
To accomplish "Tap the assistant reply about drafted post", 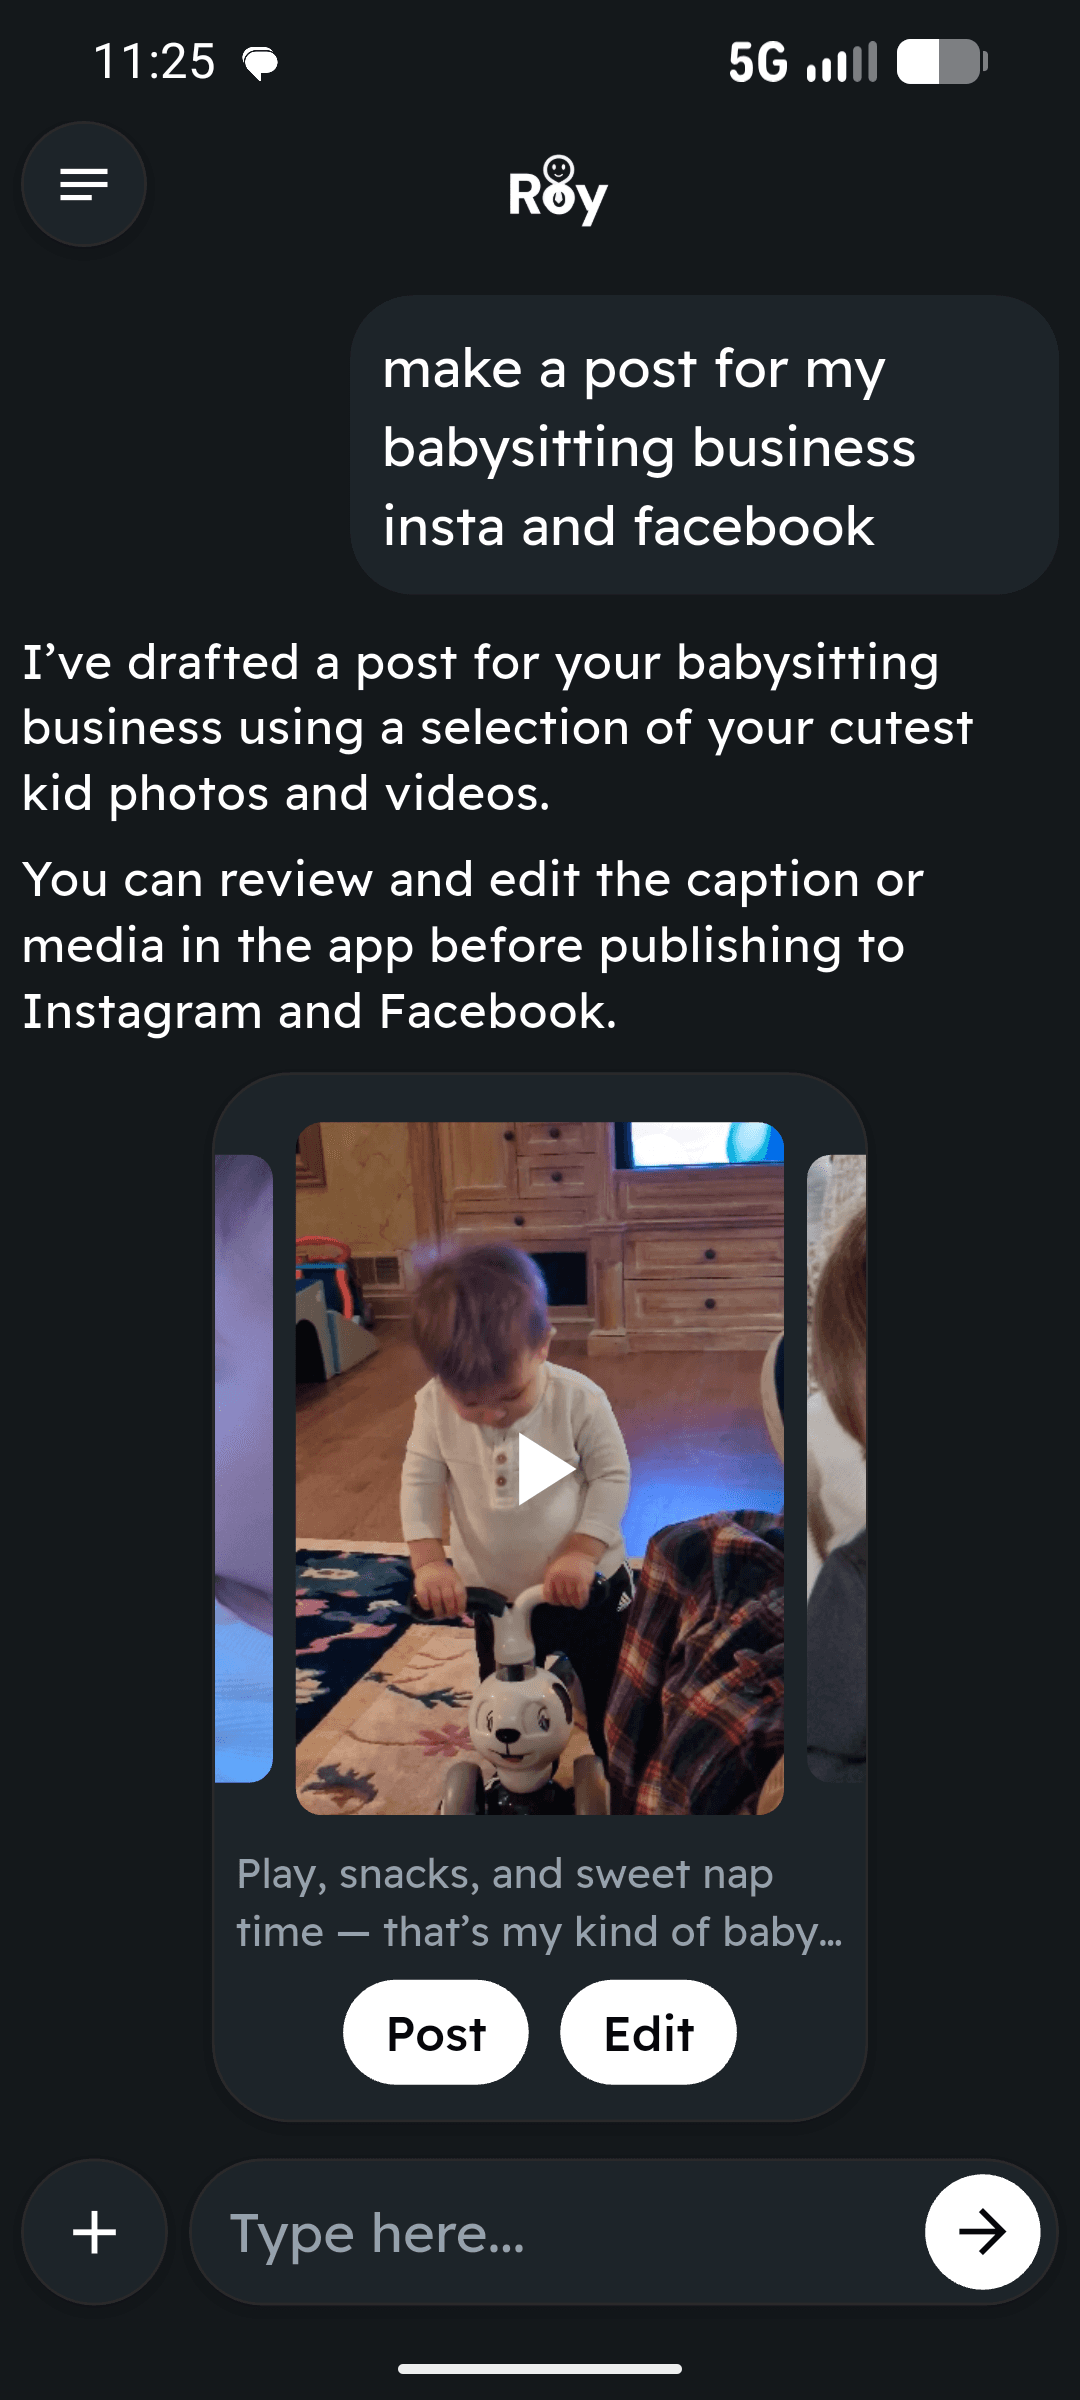I will (497, 728).
